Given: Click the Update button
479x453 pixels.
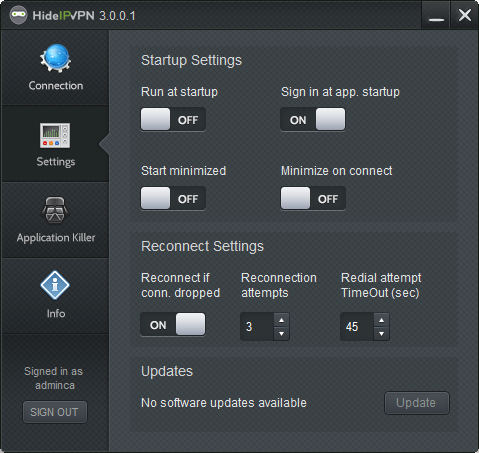Looking at the screenshot, I should pos(417,403).
